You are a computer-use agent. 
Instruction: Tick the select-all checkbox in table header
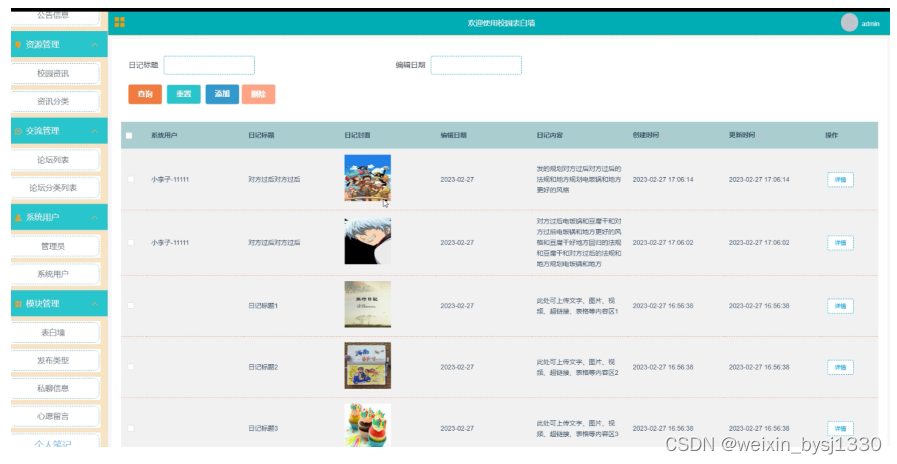point(129,136)
